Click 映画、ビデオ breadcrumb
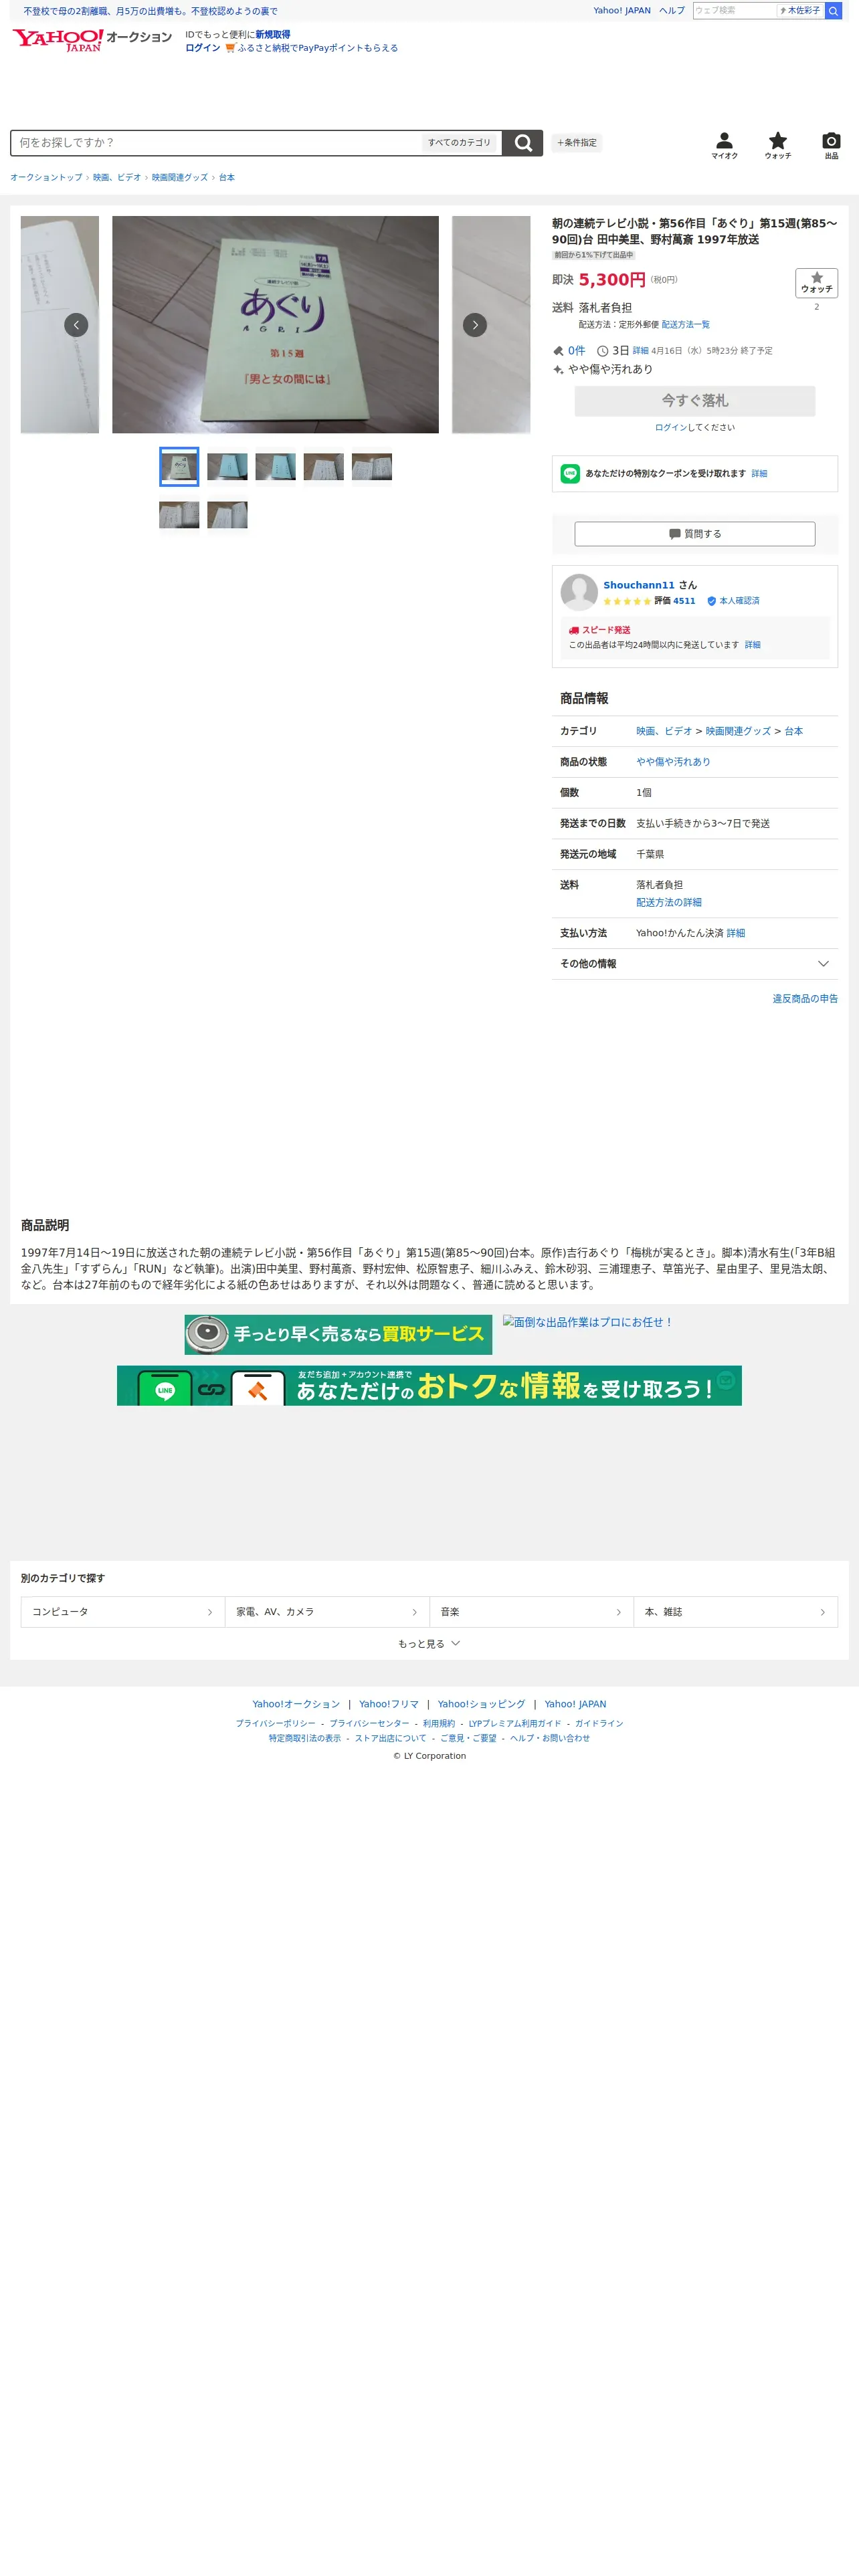The width and height of the screenshot is (859, 2576). [x=117, y=178]
